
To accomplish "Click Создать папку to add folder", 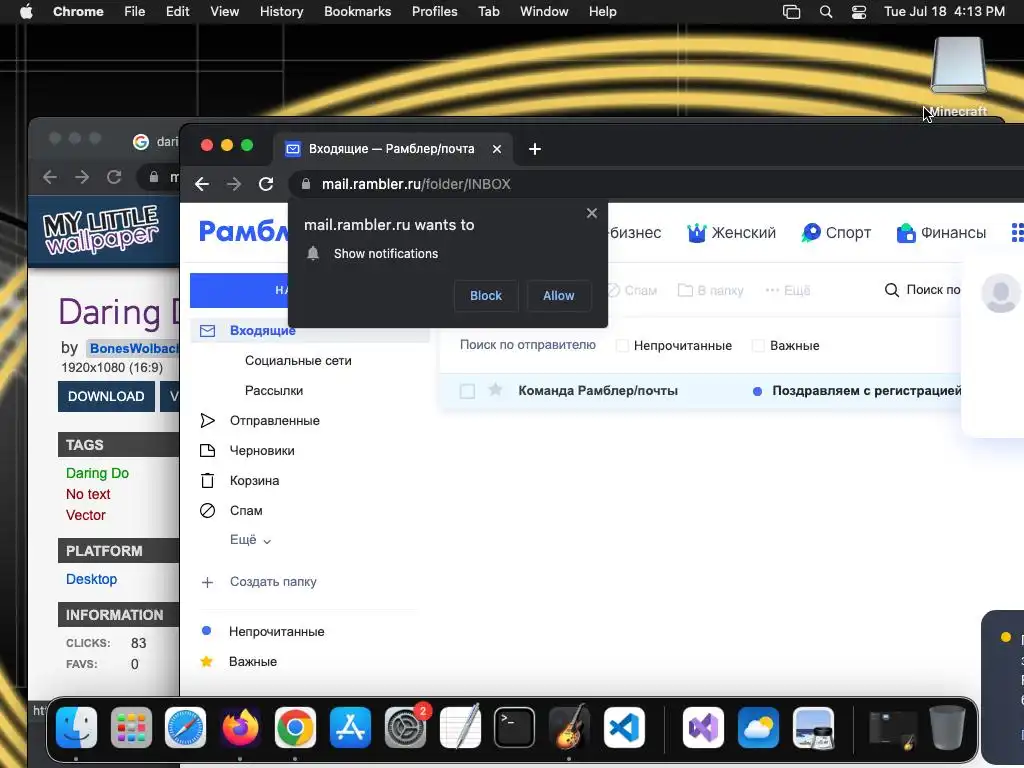I will [273, 582].
